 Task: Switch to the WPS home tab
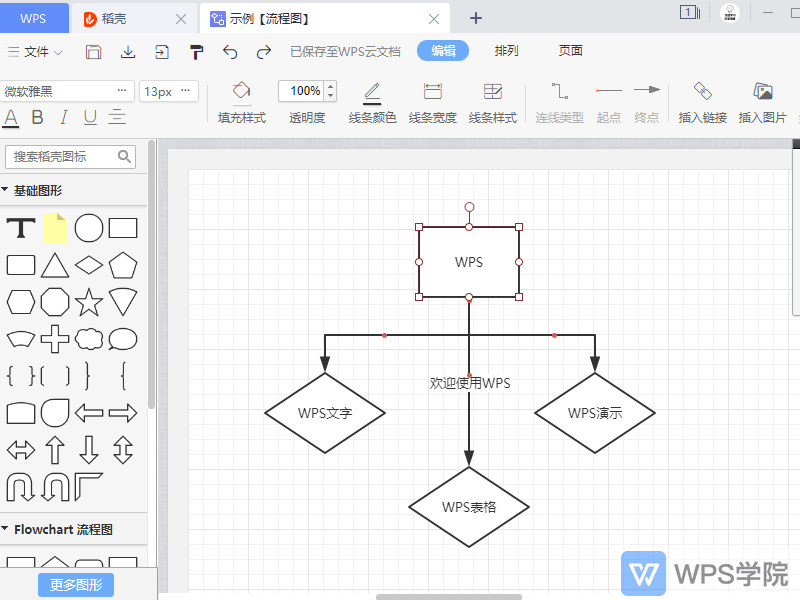(34, 18)
